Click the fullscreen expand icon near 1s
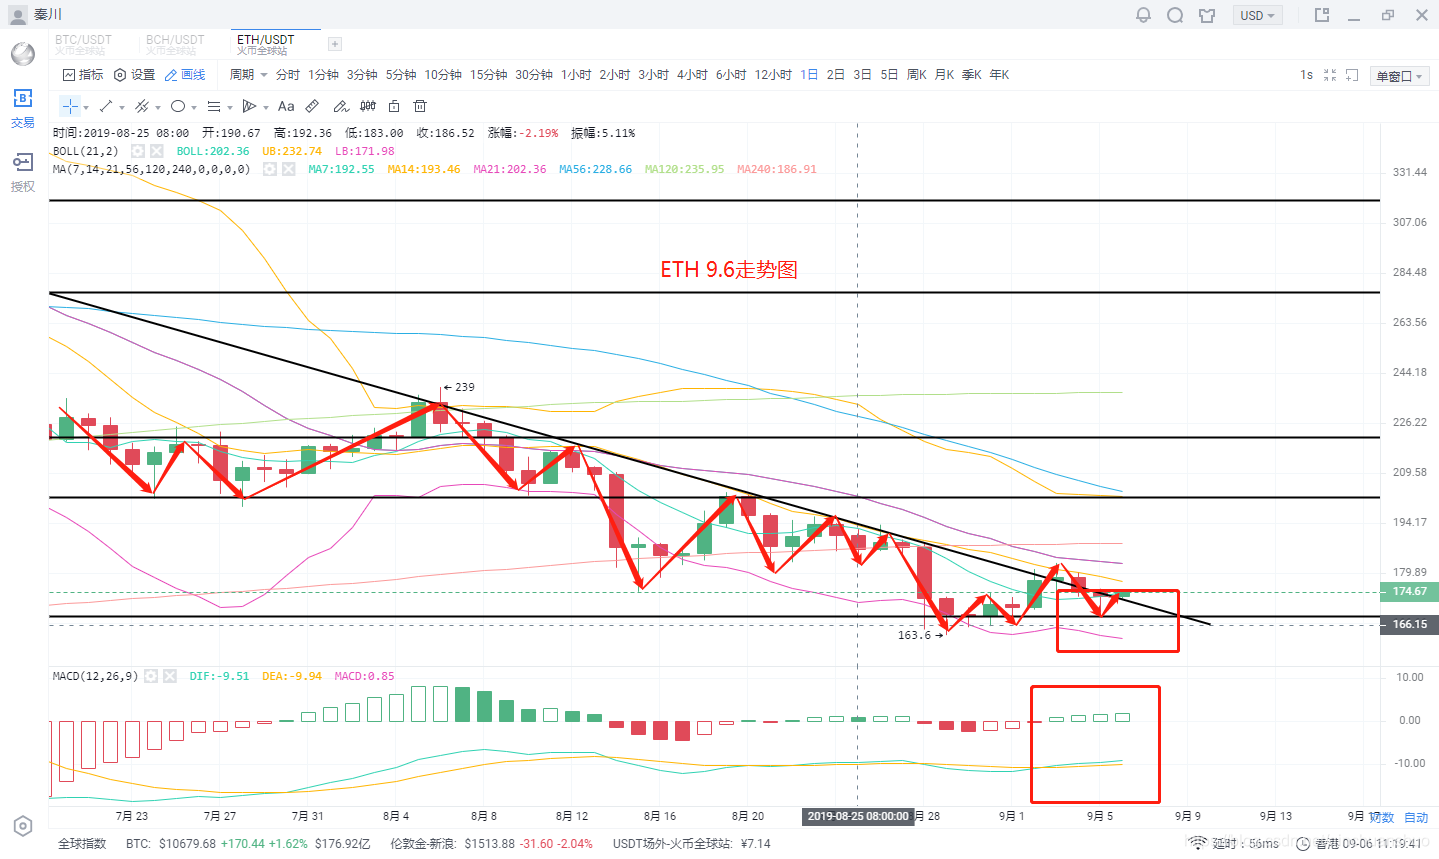Viewport: 1439px width, 859px height. (1330, 75)
